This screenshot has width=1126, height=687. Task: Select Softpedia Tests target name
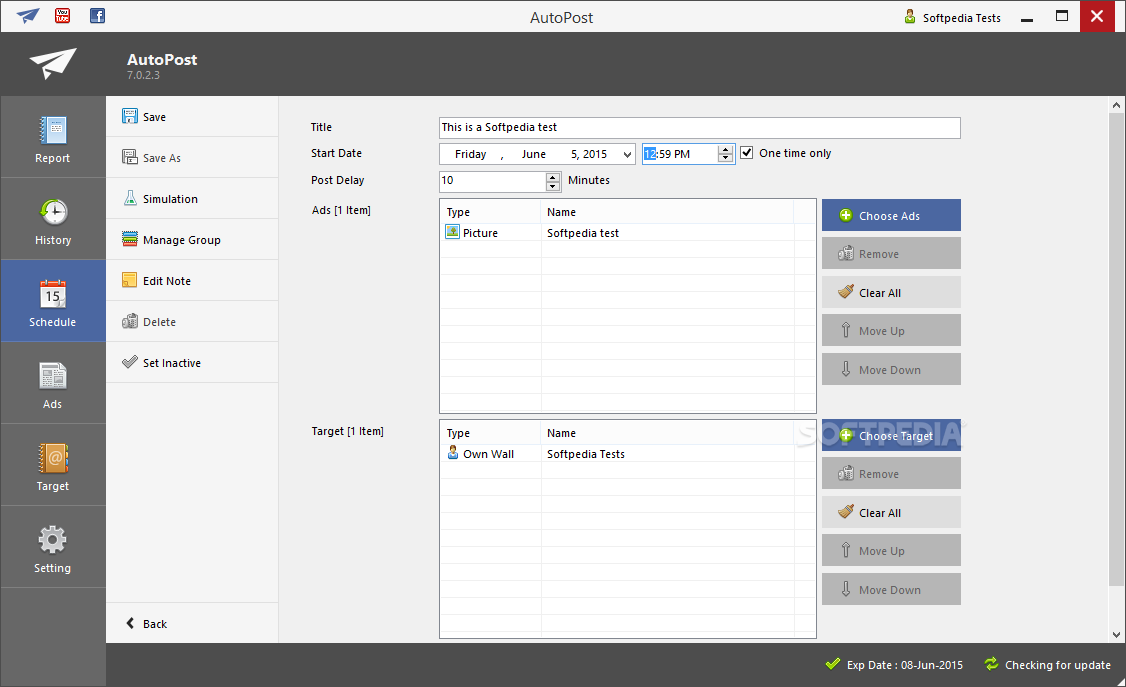click(585, 454)
